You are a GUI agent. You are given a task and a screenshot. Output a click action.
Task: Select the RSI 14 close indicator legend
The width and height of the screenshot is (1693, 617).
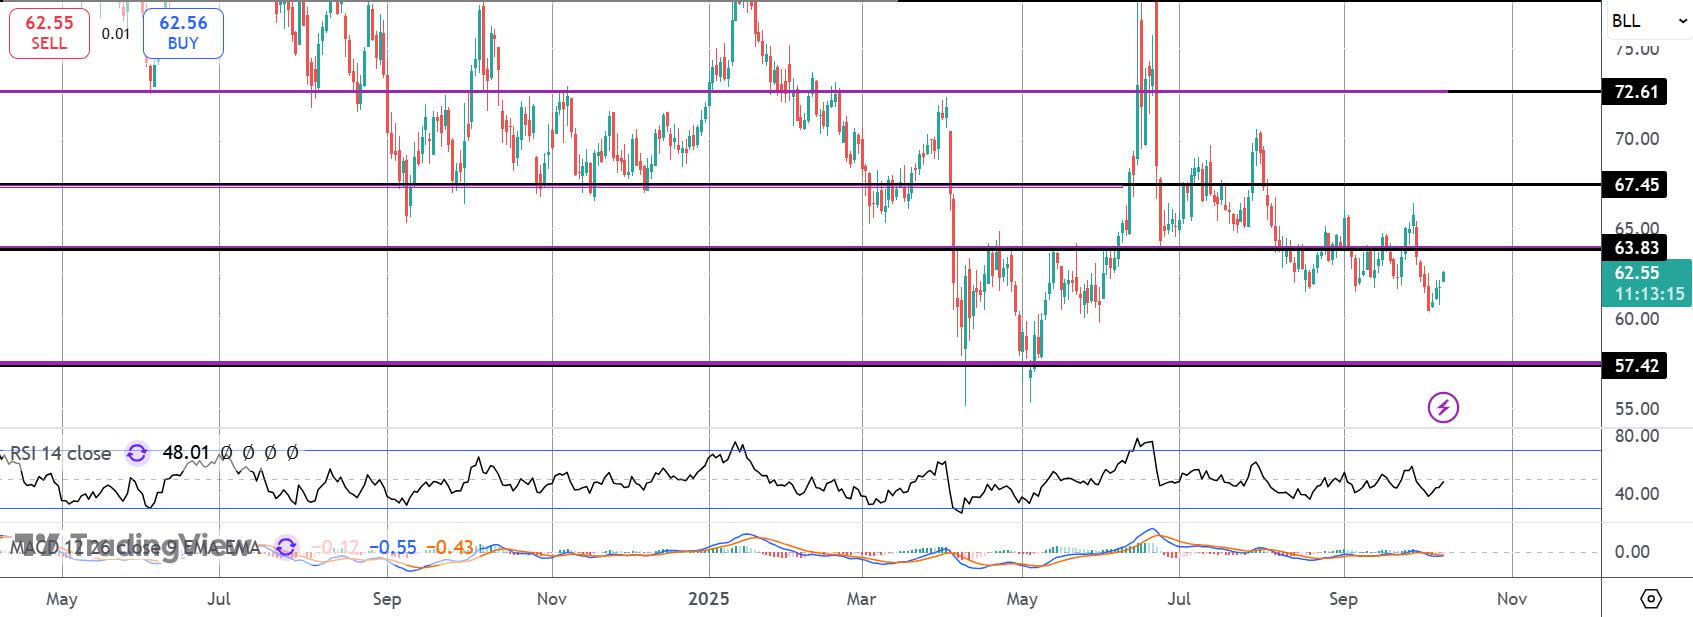61,453
